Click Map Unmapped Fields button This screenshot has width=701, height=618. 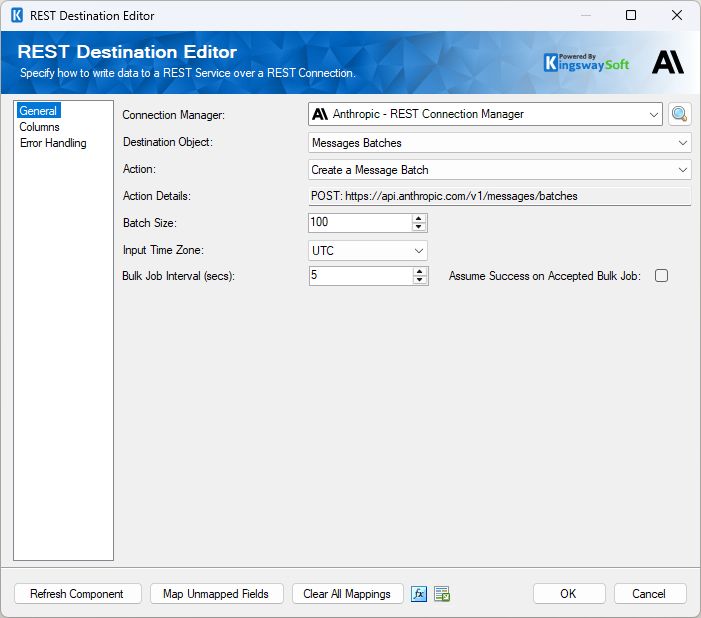(x=216, y=594)
